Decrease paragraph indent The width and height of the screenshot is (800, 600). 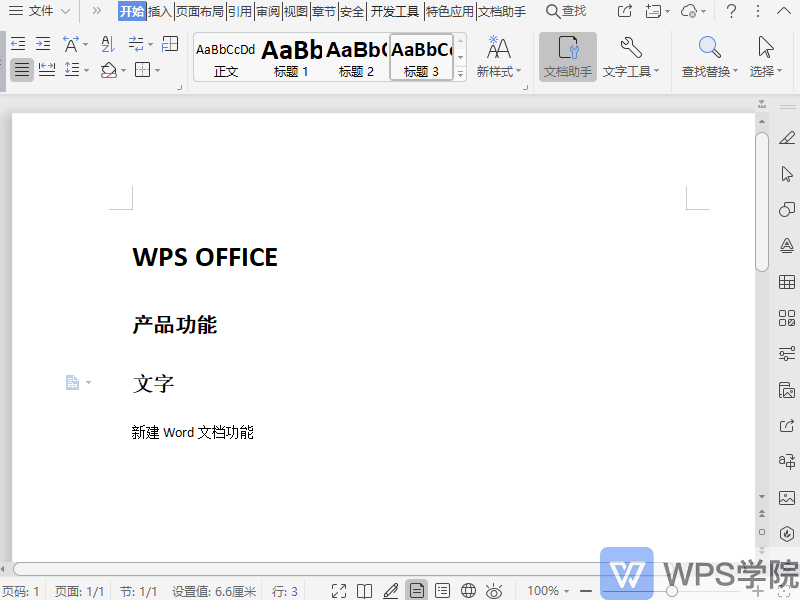pyautogui.click(x=18, y=44)
